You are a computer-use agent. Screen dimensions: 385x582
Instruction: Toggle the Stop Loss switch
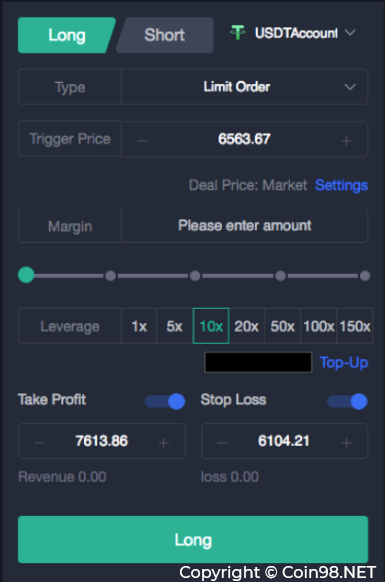[347, 401]
